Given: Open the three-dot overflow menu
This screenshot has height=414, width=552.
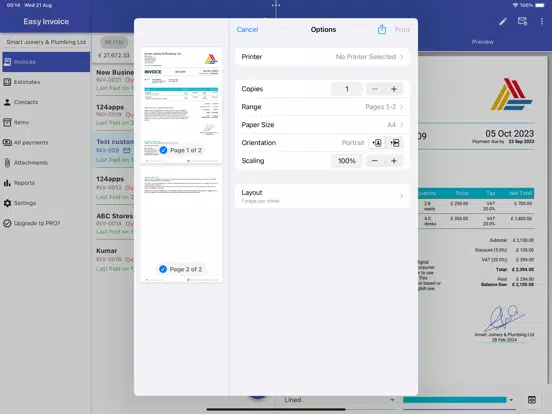Looking at the screenshot, I should [x=541, y=22].
